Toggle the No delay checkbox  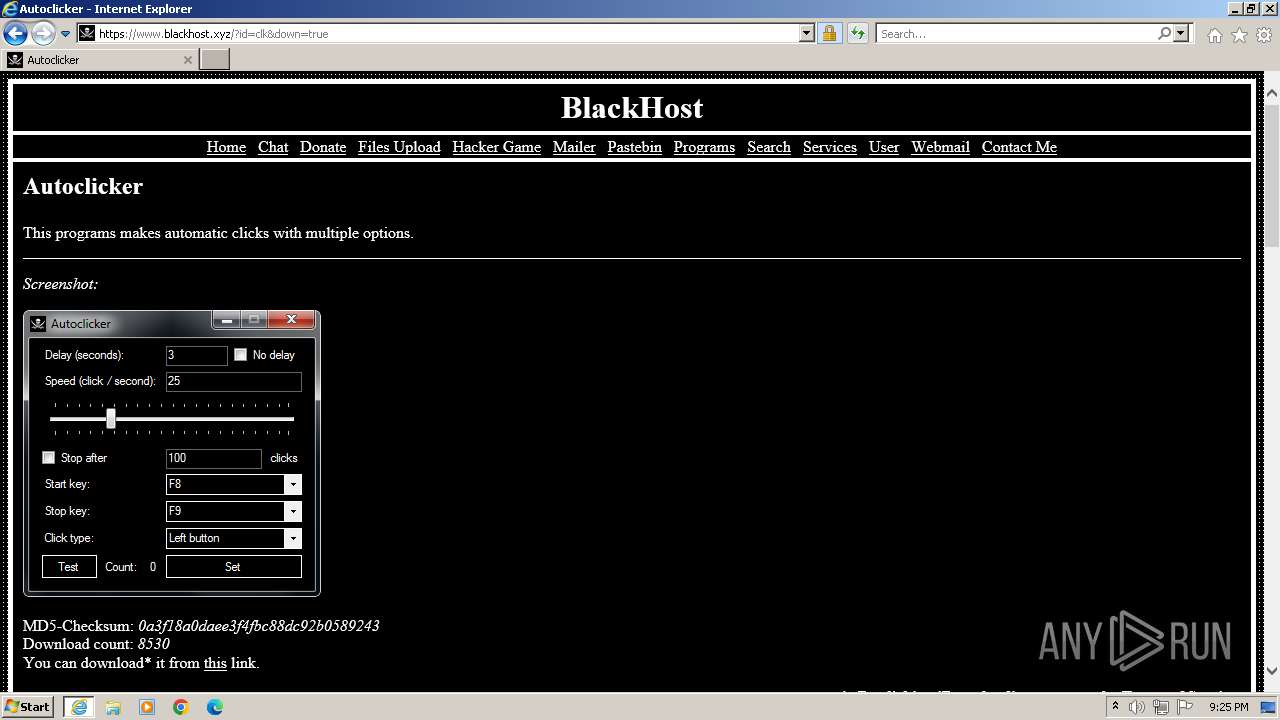click(240, 354)
